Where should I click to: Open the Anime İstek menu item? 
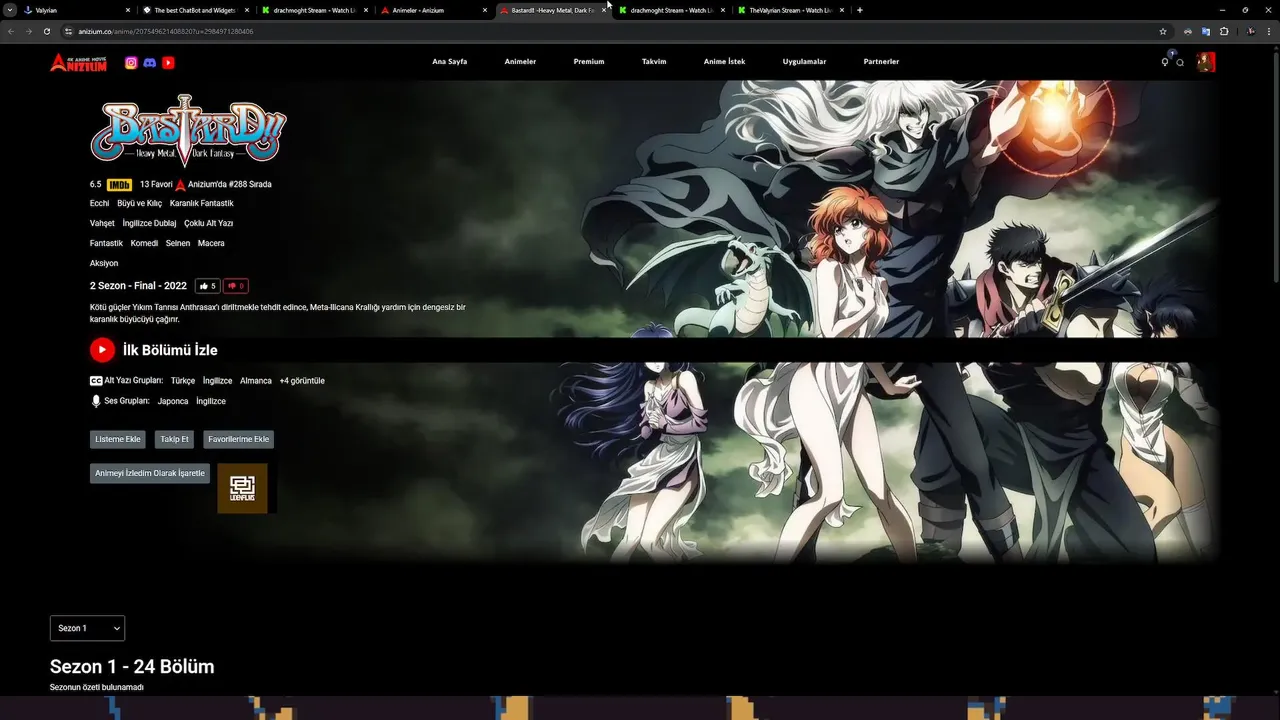point(724,62)
